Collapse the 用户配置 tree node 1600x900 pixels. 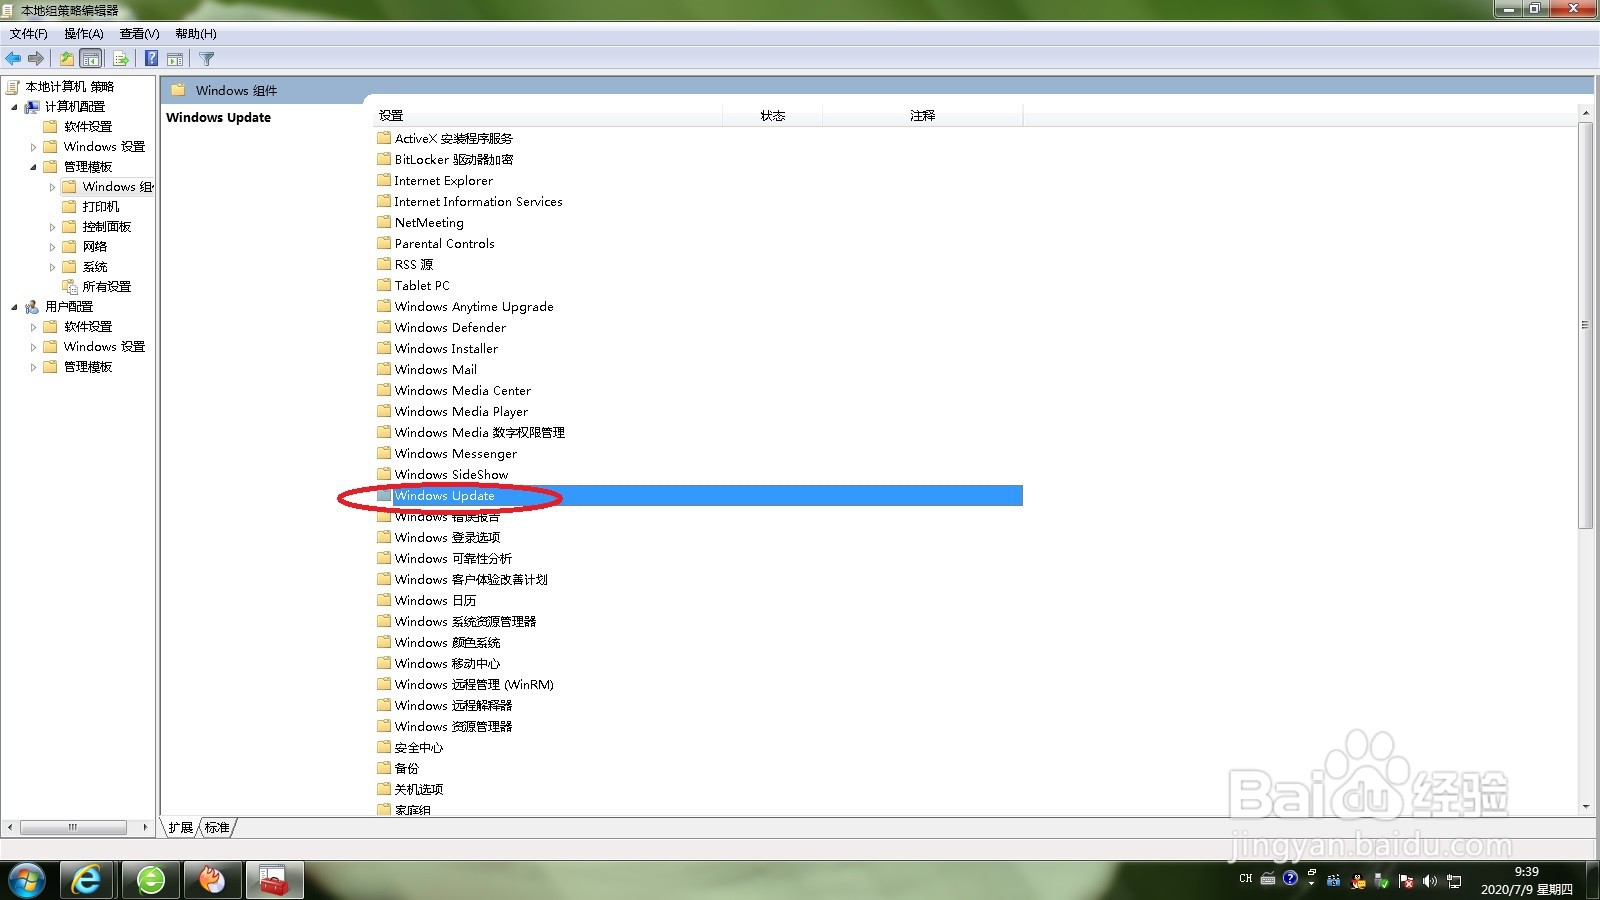coord(14,307)
